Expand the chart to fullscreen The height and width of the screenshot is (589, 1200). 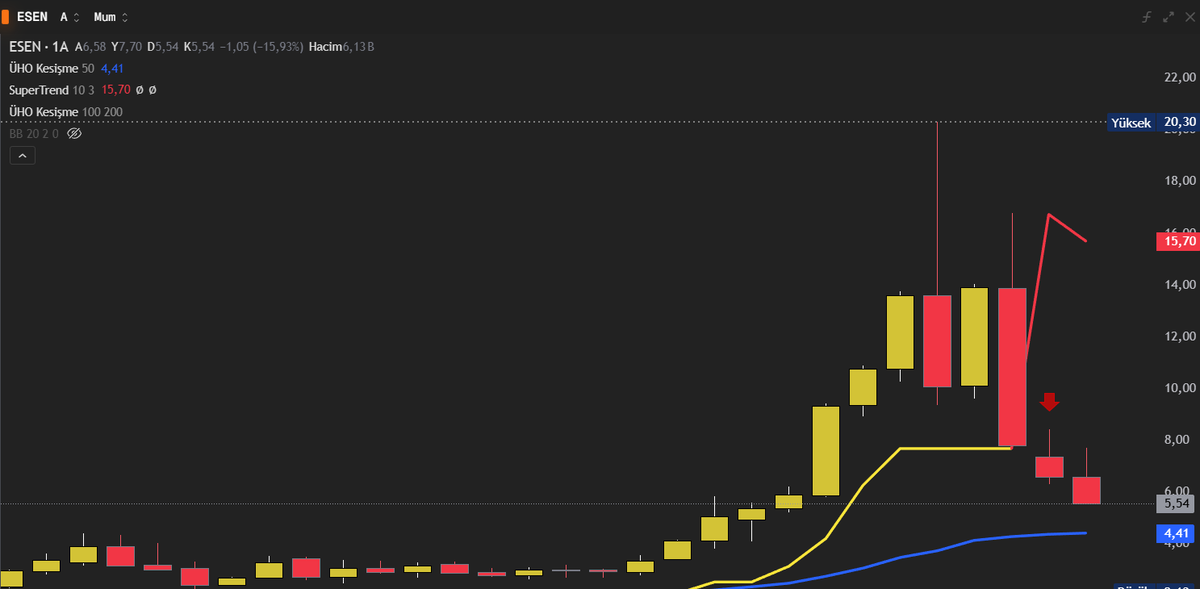click(1168, 18)
